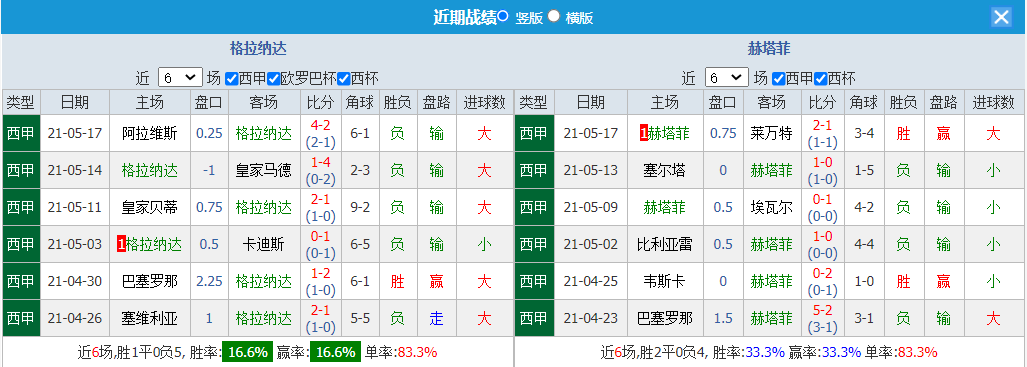Click handicap 1.5 in the 21-04-23 row
The image size is (1027, 367).
pos(723,319)
